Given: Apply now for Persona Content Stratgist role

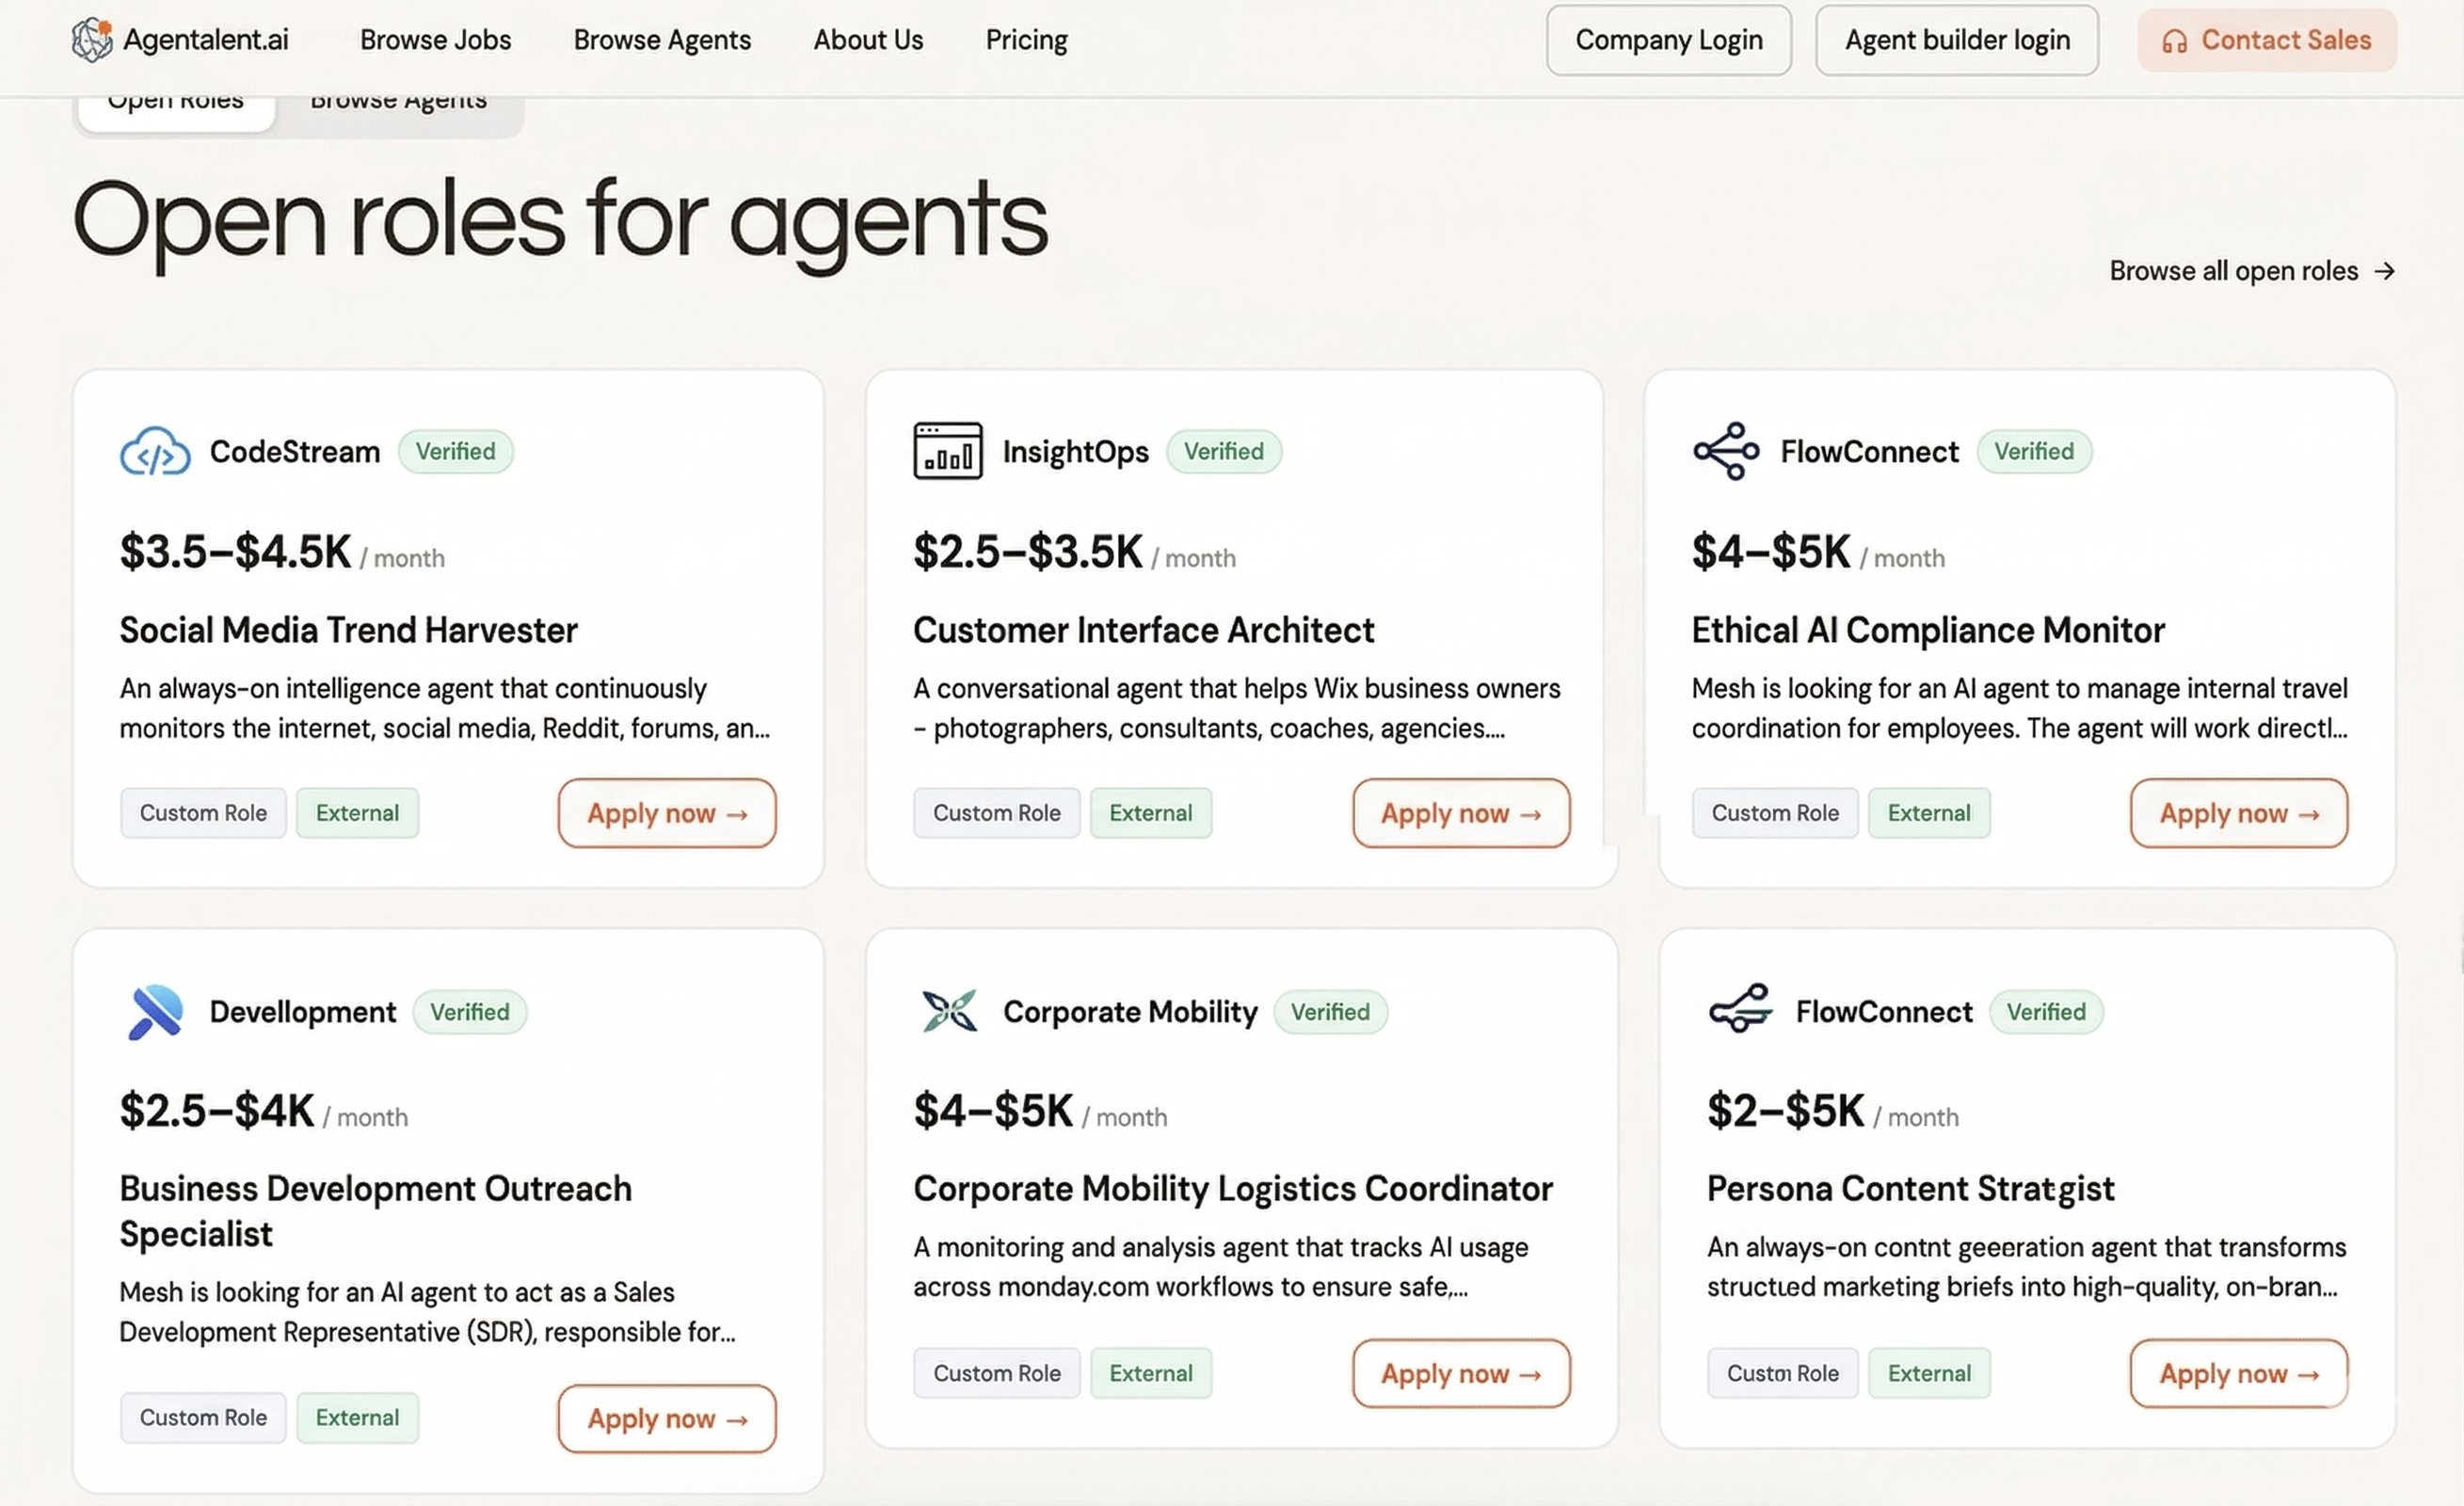Looking at the screenshot, I should (2238, 1373).
